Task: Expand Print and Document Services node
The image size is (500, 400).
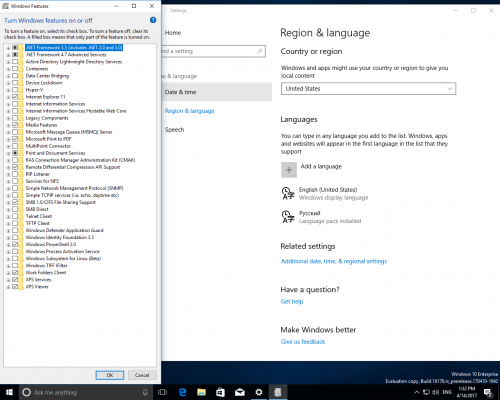Action: click(x=8, y=153)
